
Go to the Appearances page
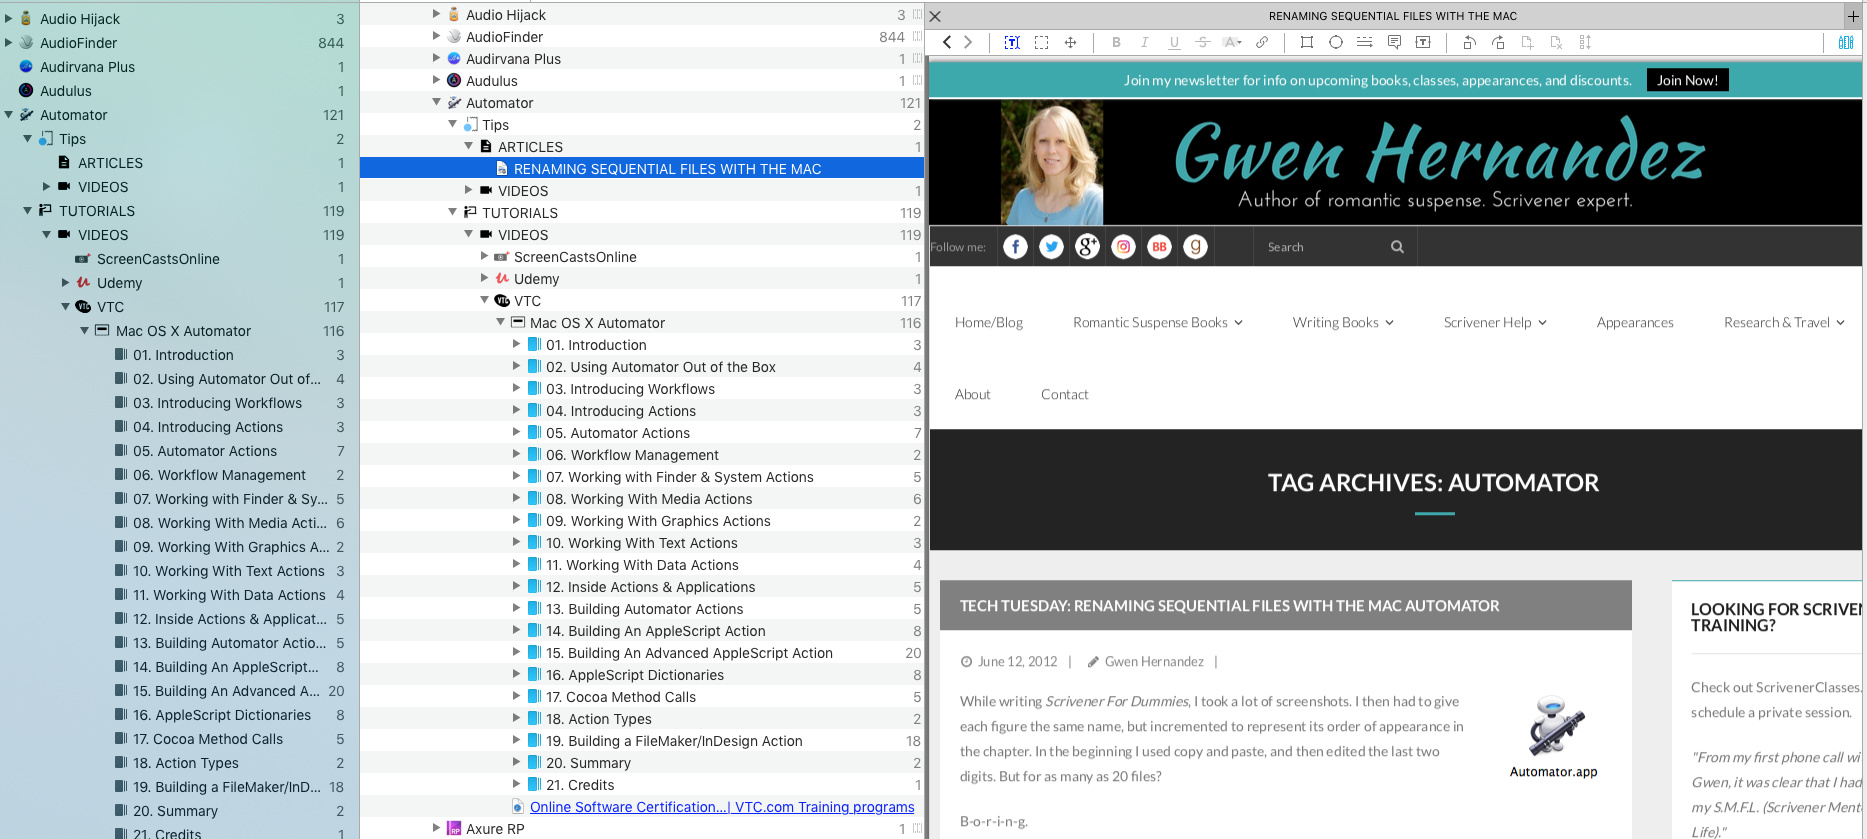pos(1634,322)
